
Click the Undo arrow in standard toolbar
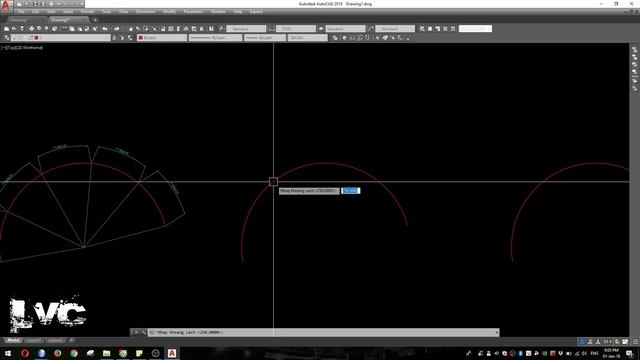click(x=105, y=29)
